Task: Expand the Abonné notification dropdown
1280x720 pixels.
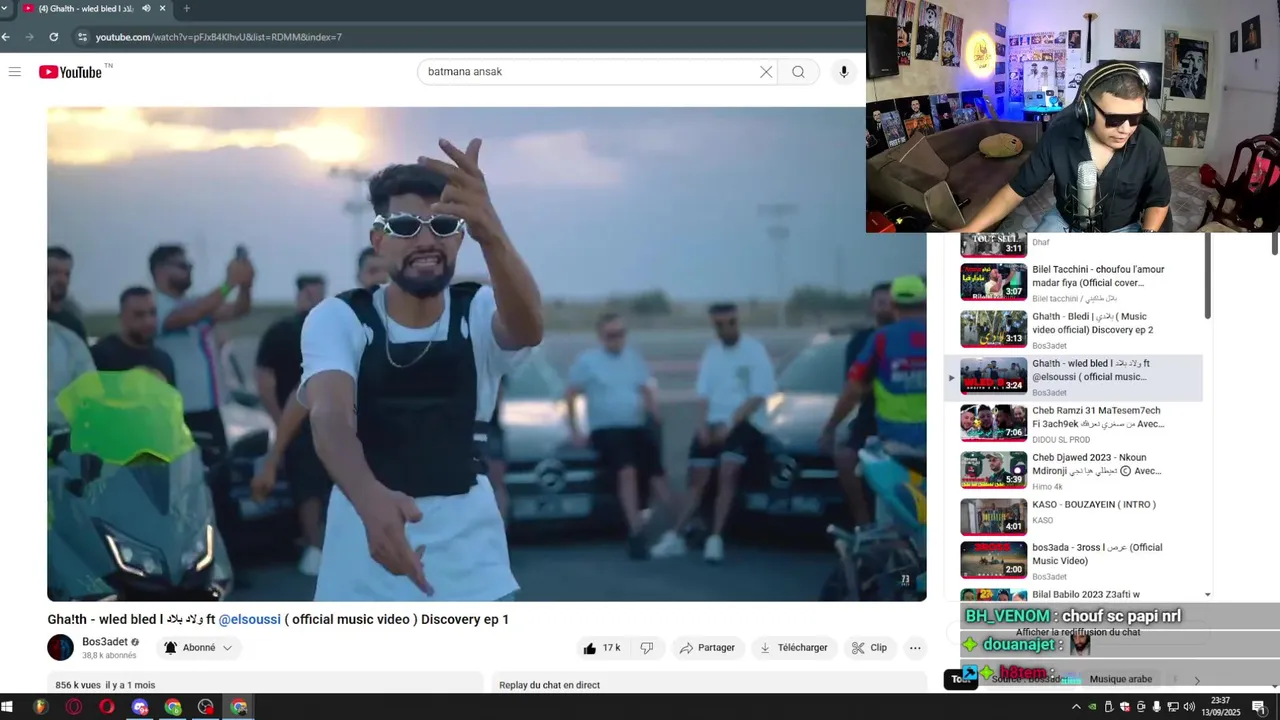Action: (x=199, y=648)
